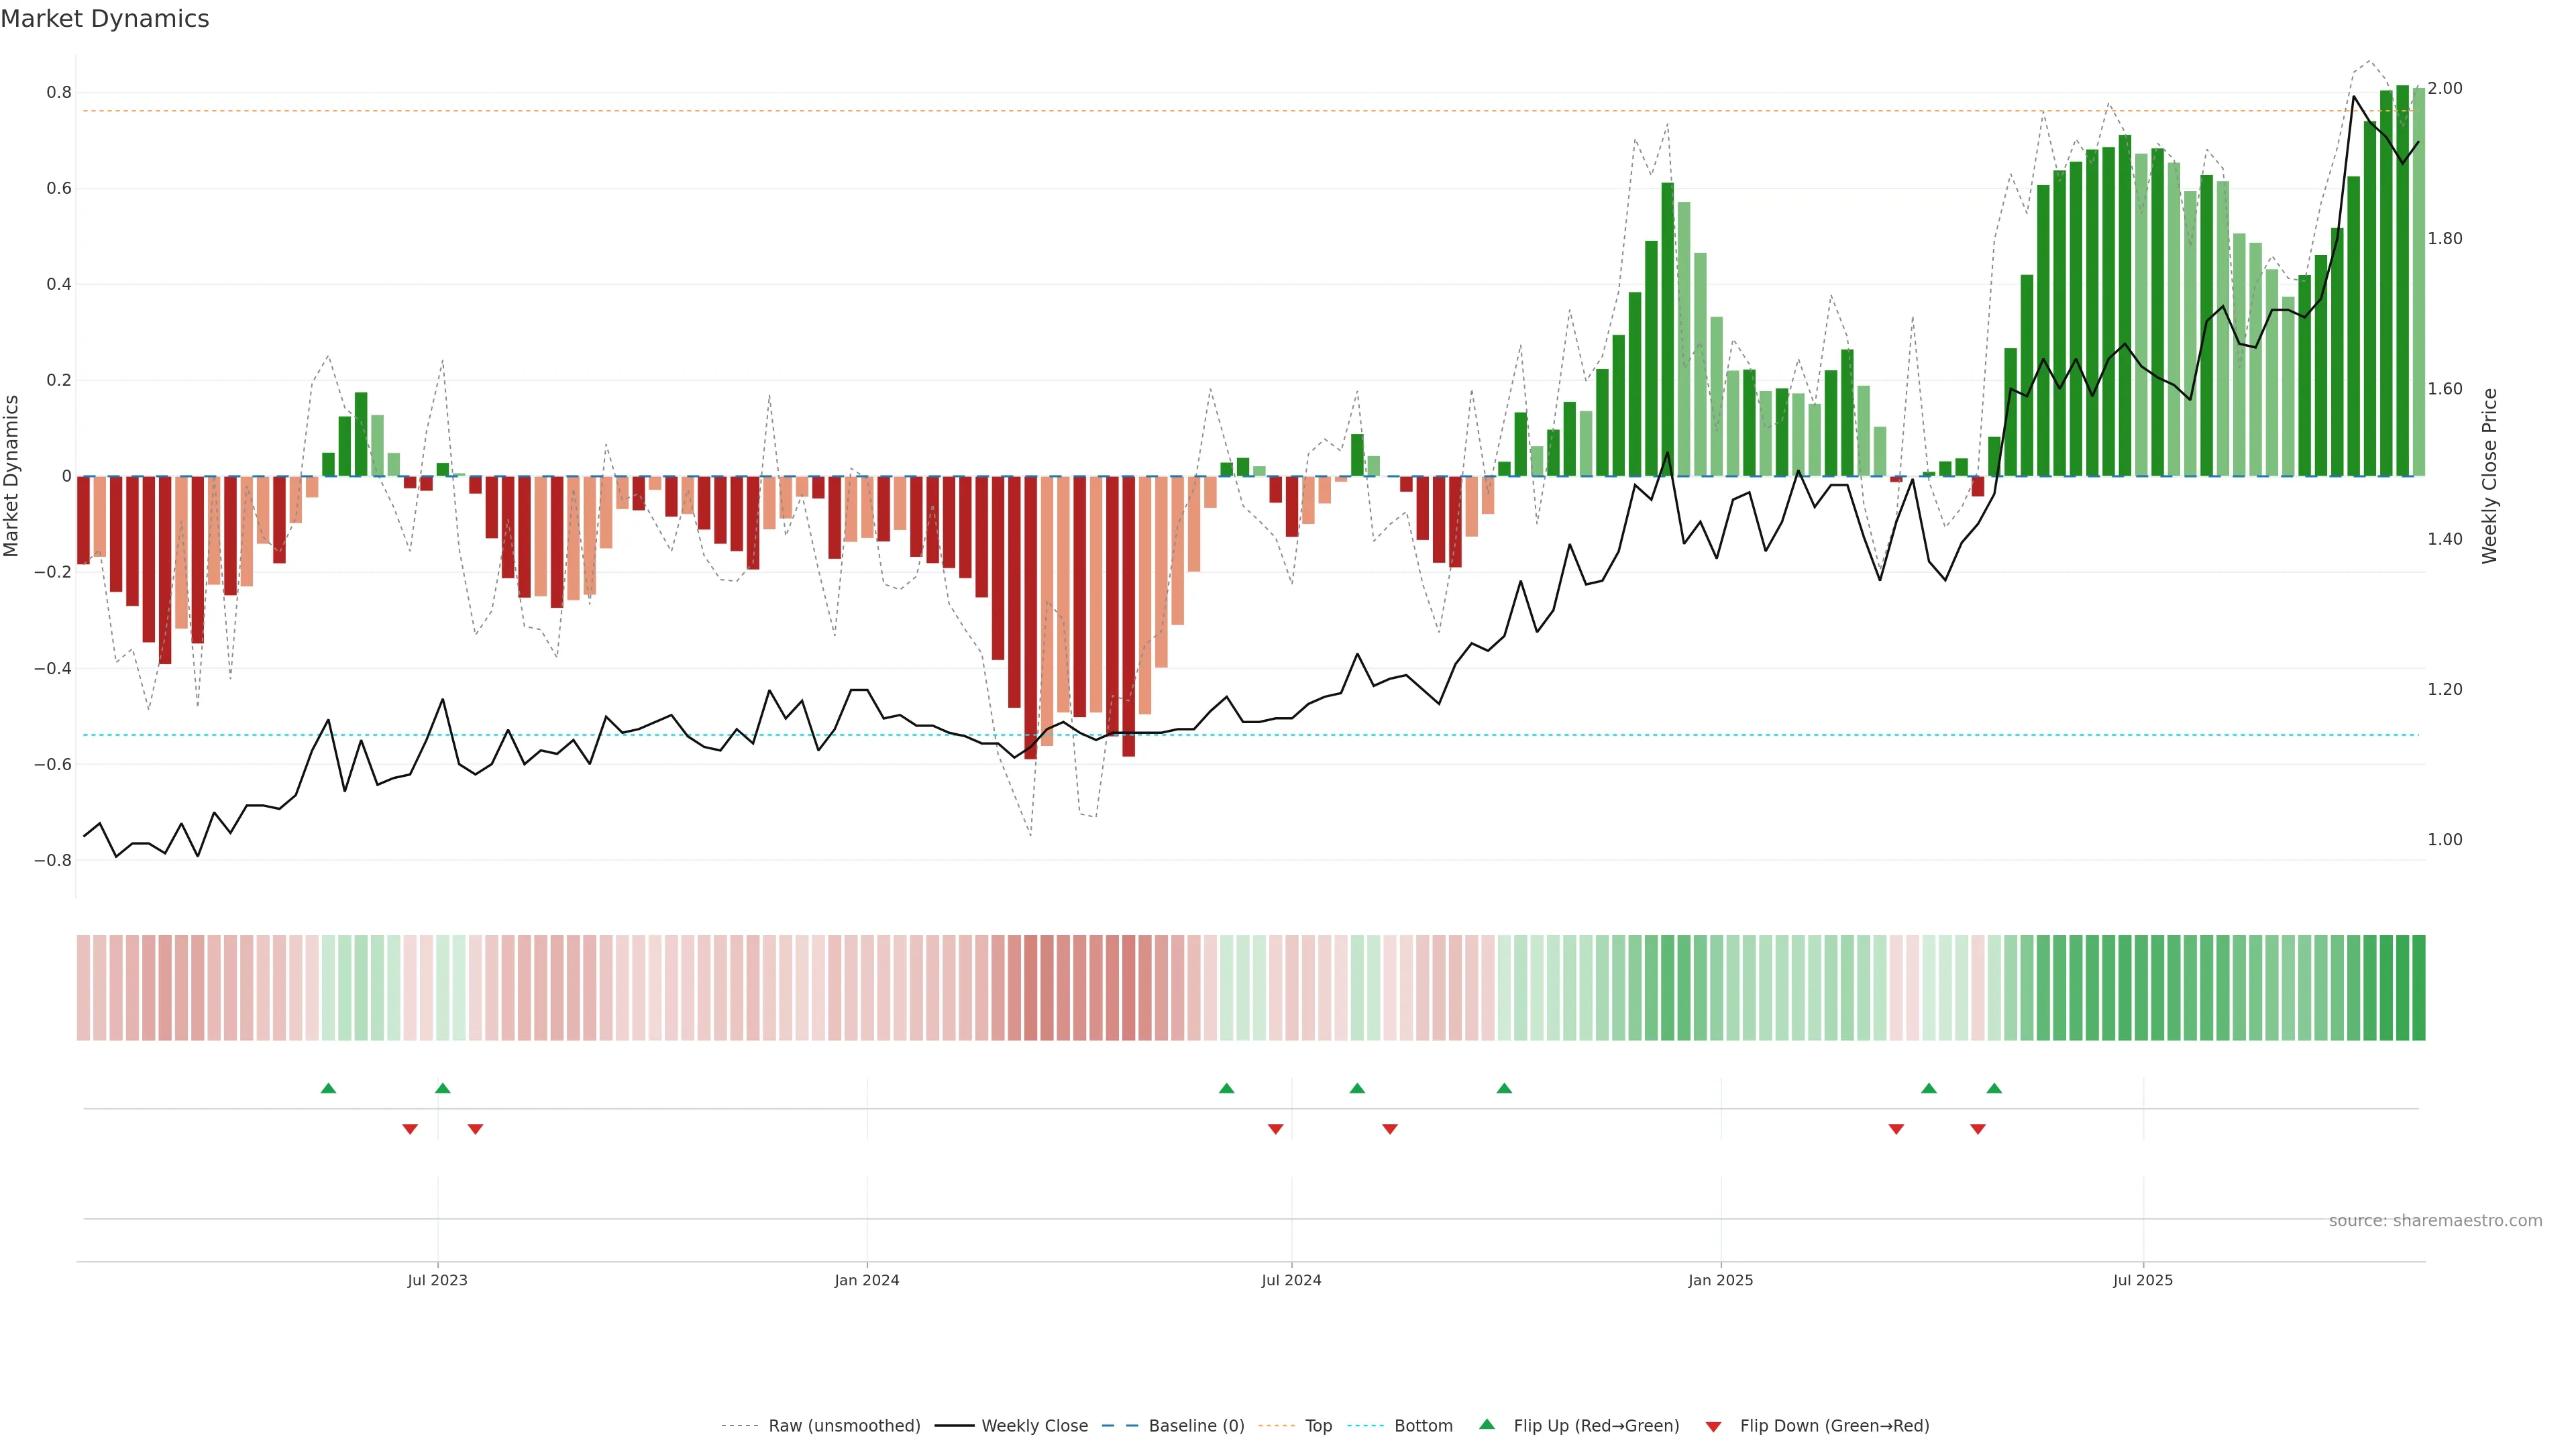Click the green flip-up triangle between Jul 2024 and Jan 2025

(x=1504, y=1088)
